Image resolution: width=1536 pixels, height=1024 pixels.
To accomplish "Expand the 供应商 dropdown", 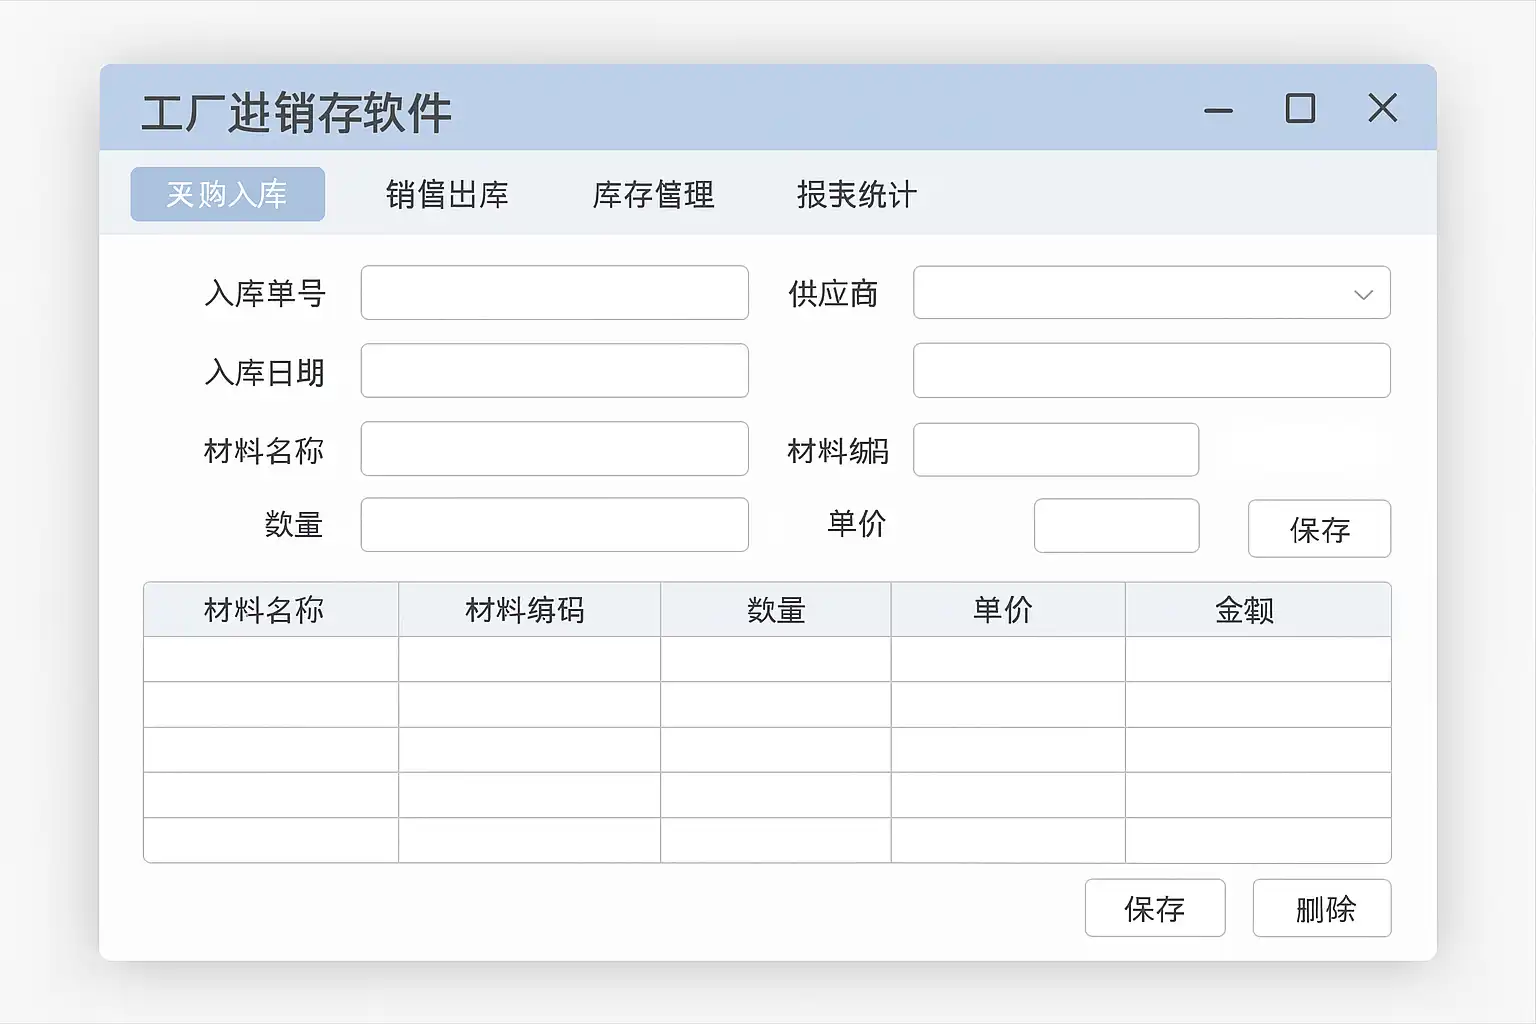I will 1152,292.
